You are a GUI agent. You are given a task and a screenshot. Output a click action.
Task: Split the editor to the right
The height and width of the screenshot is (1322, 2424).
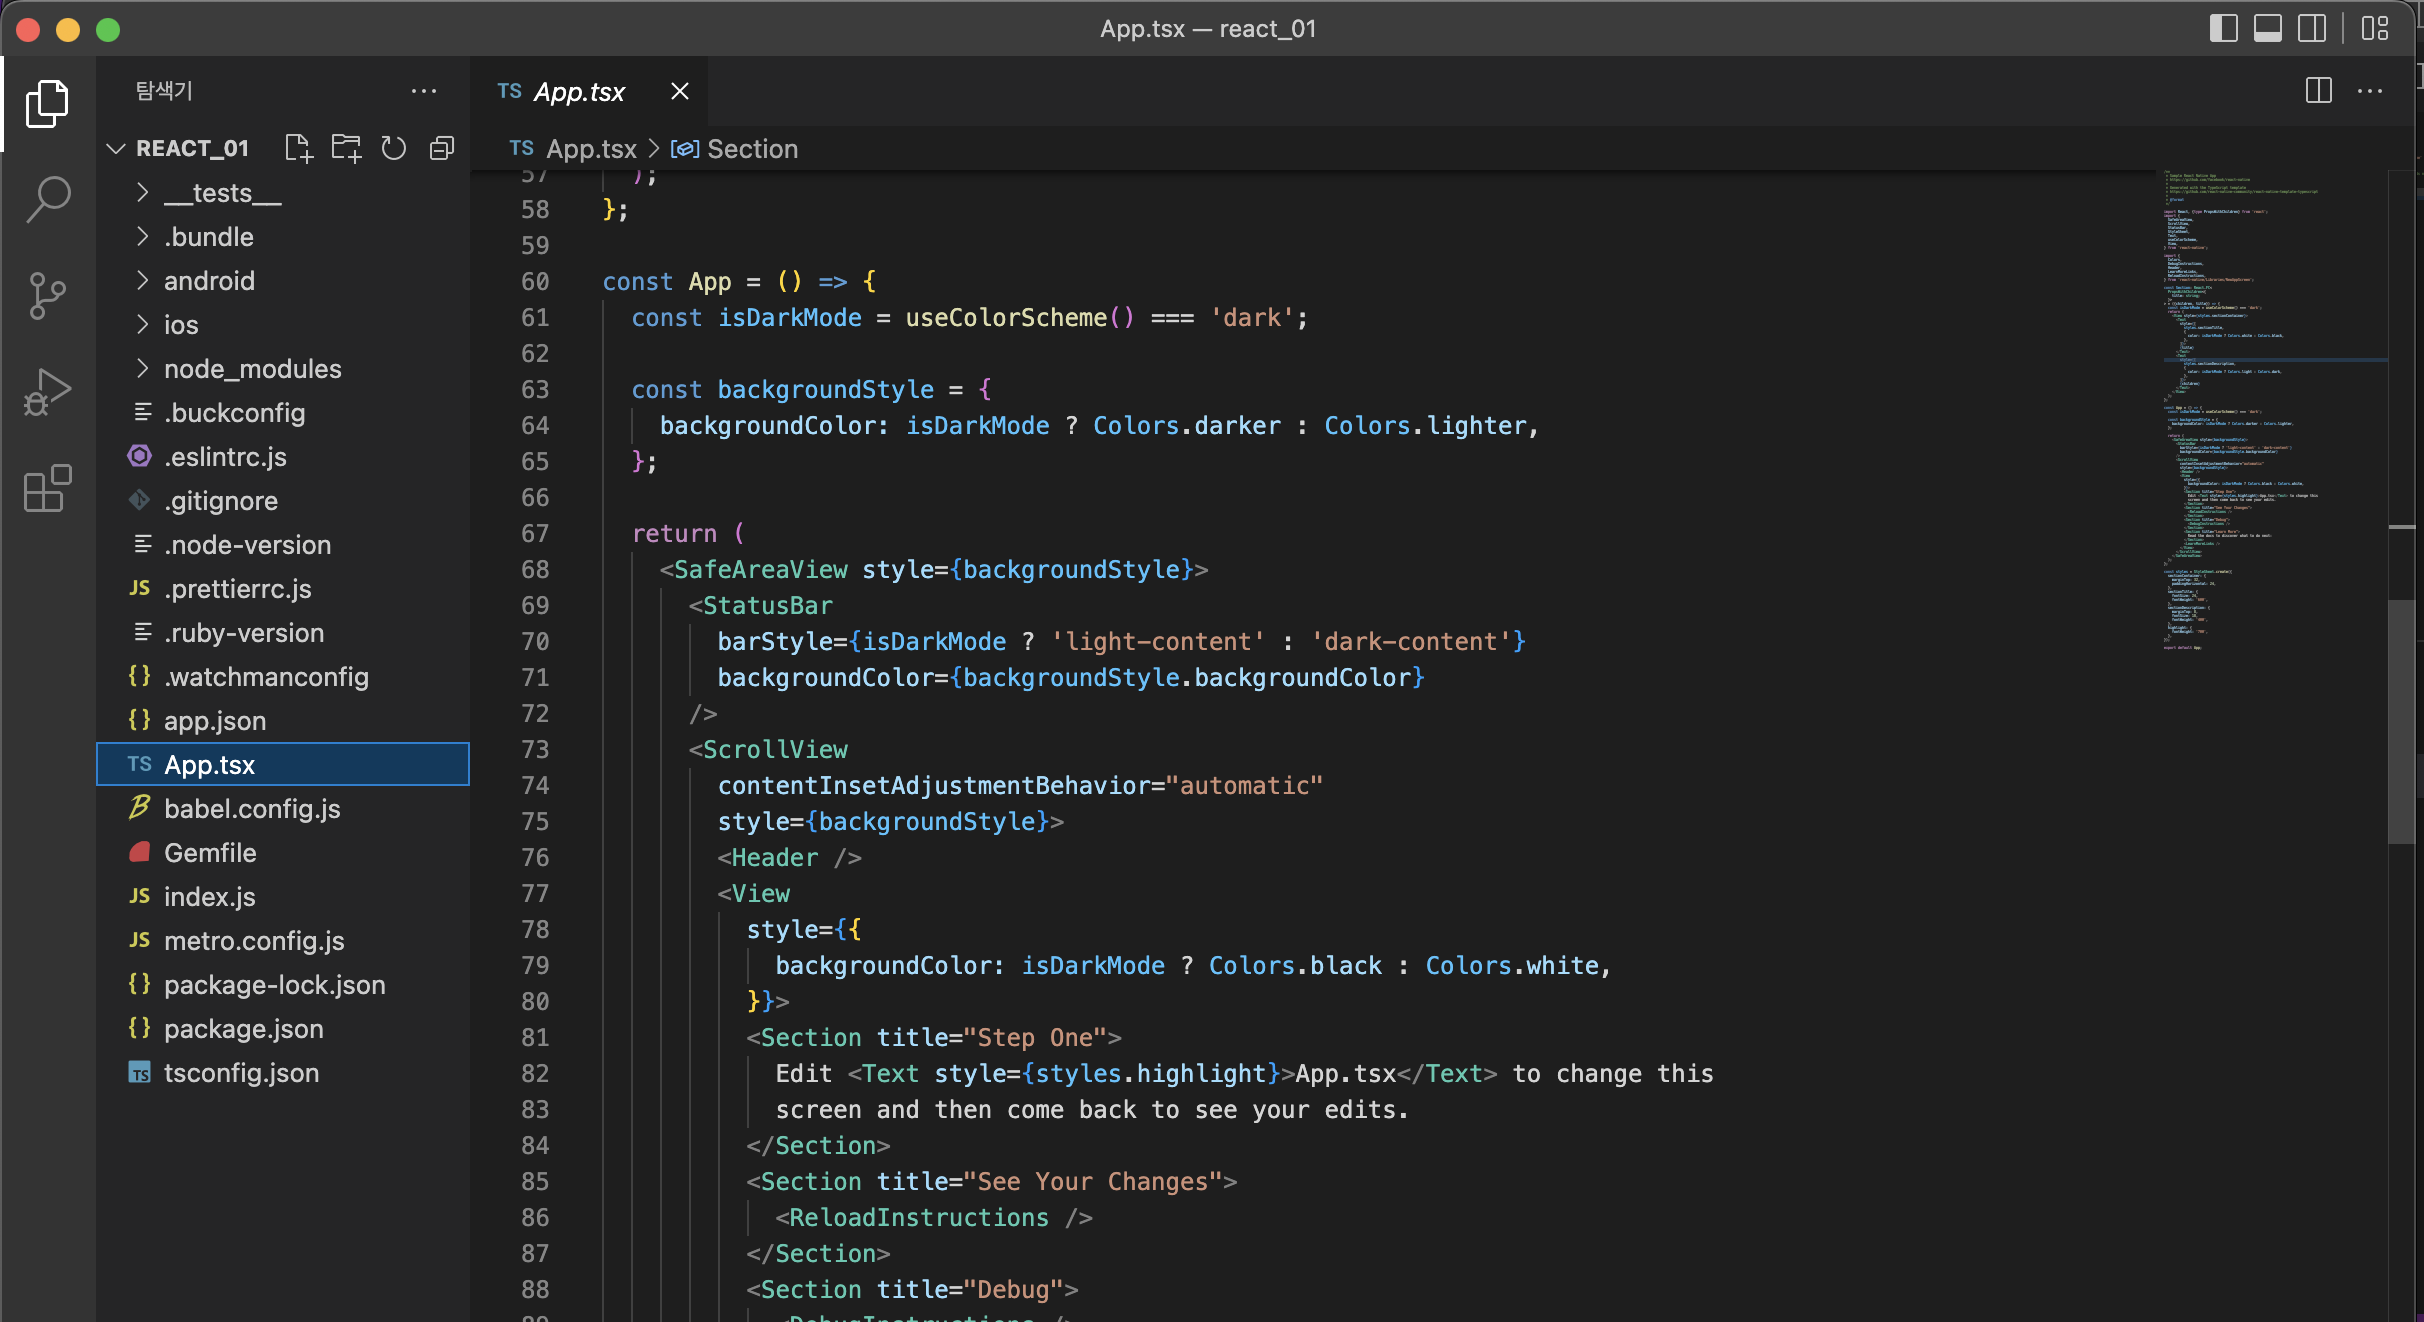pos(2318,91)
